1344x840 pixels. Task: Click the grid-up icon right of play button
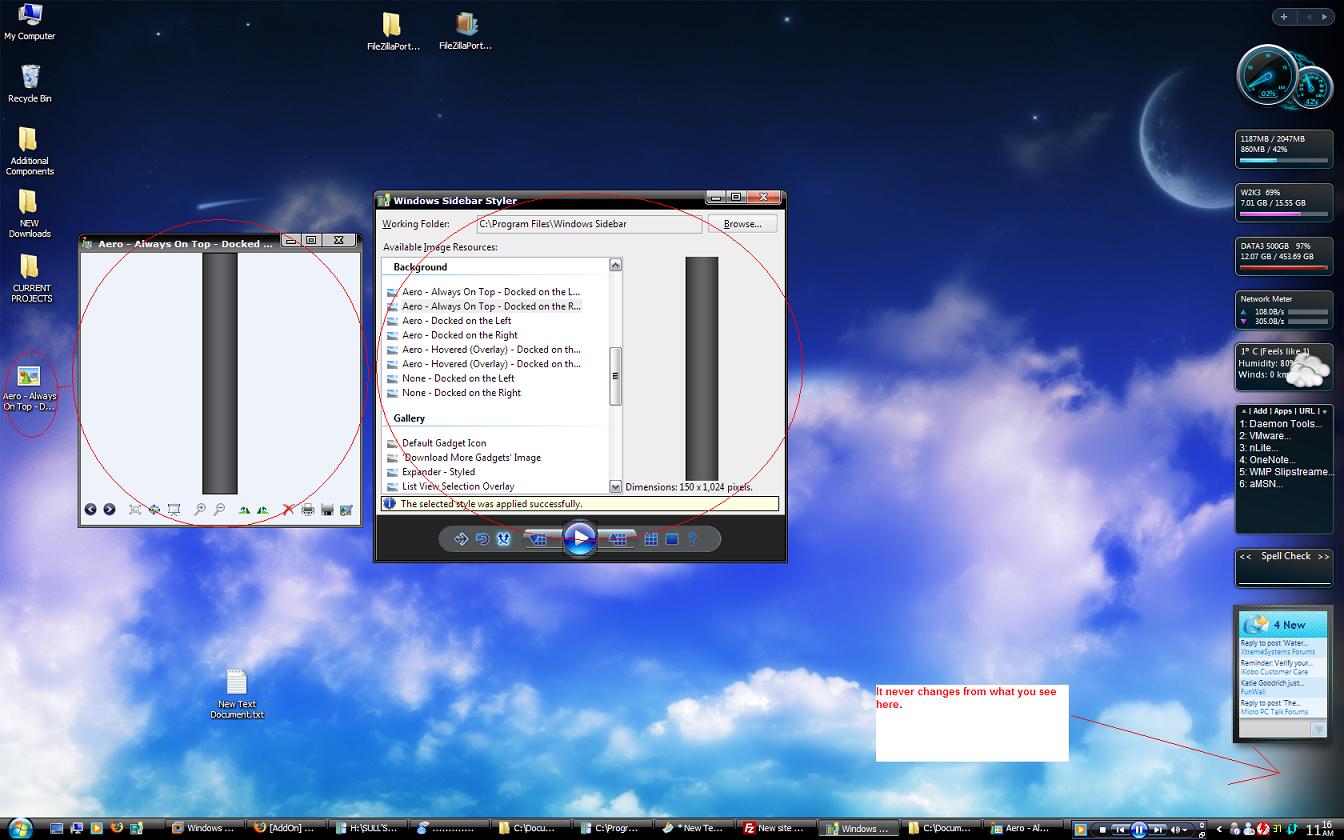[618, 539]
